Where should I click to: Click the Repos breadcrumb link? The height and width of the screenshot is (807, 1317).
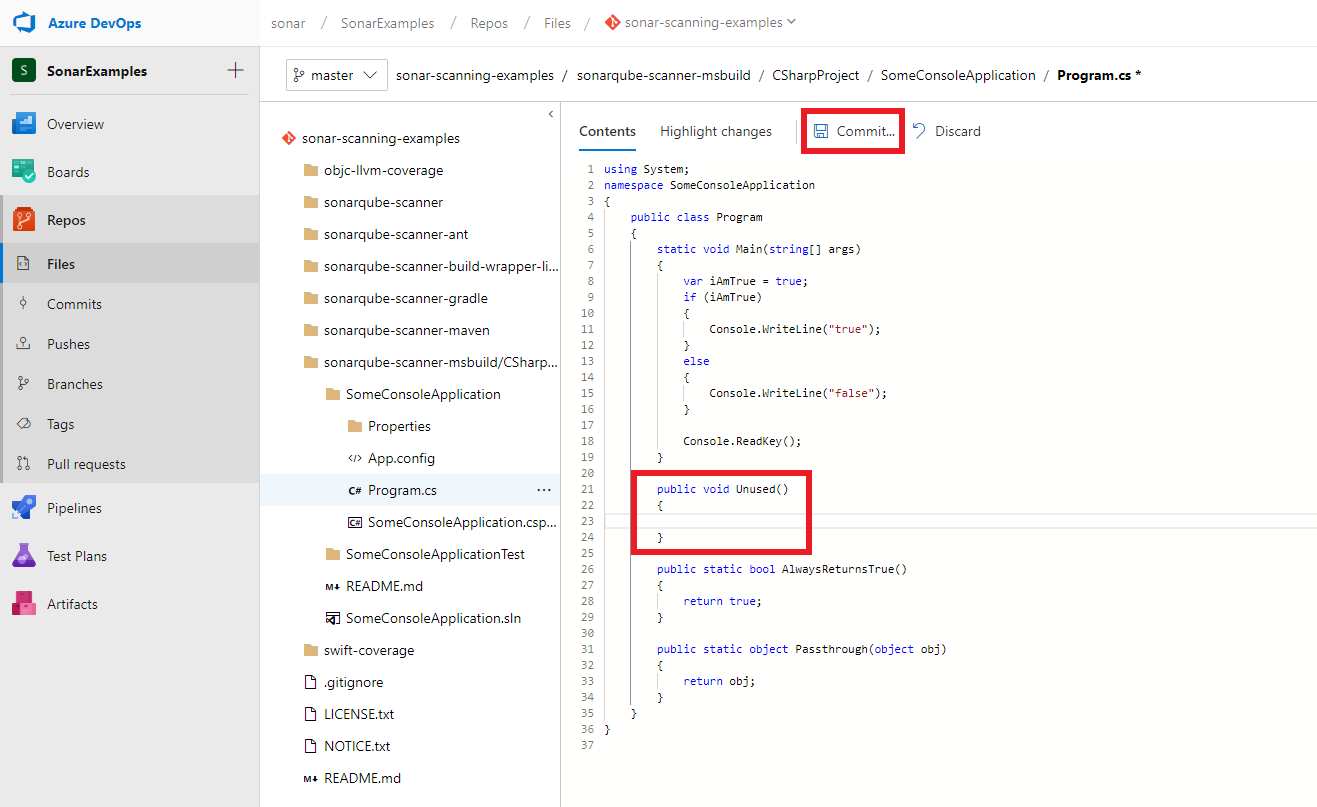click(489, 22)
